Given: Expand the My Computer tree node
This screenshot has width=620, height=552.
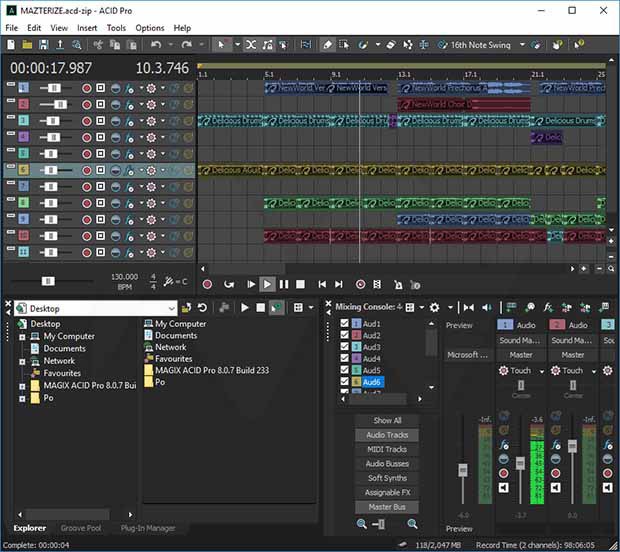Looking at the screenshot, I should pos(23,337).
